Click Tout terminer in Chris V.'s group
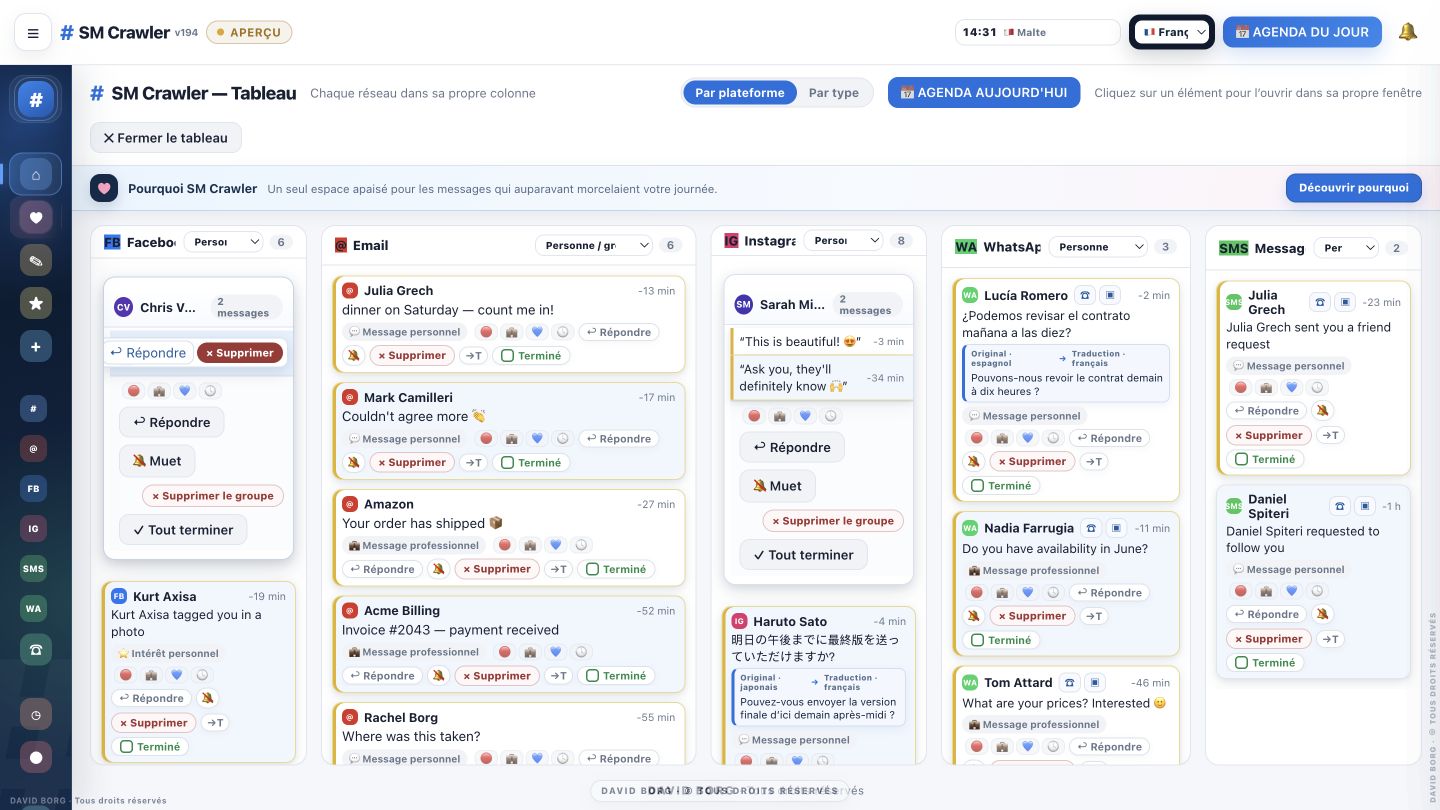 pyautogui.click(x=183, y=530)
